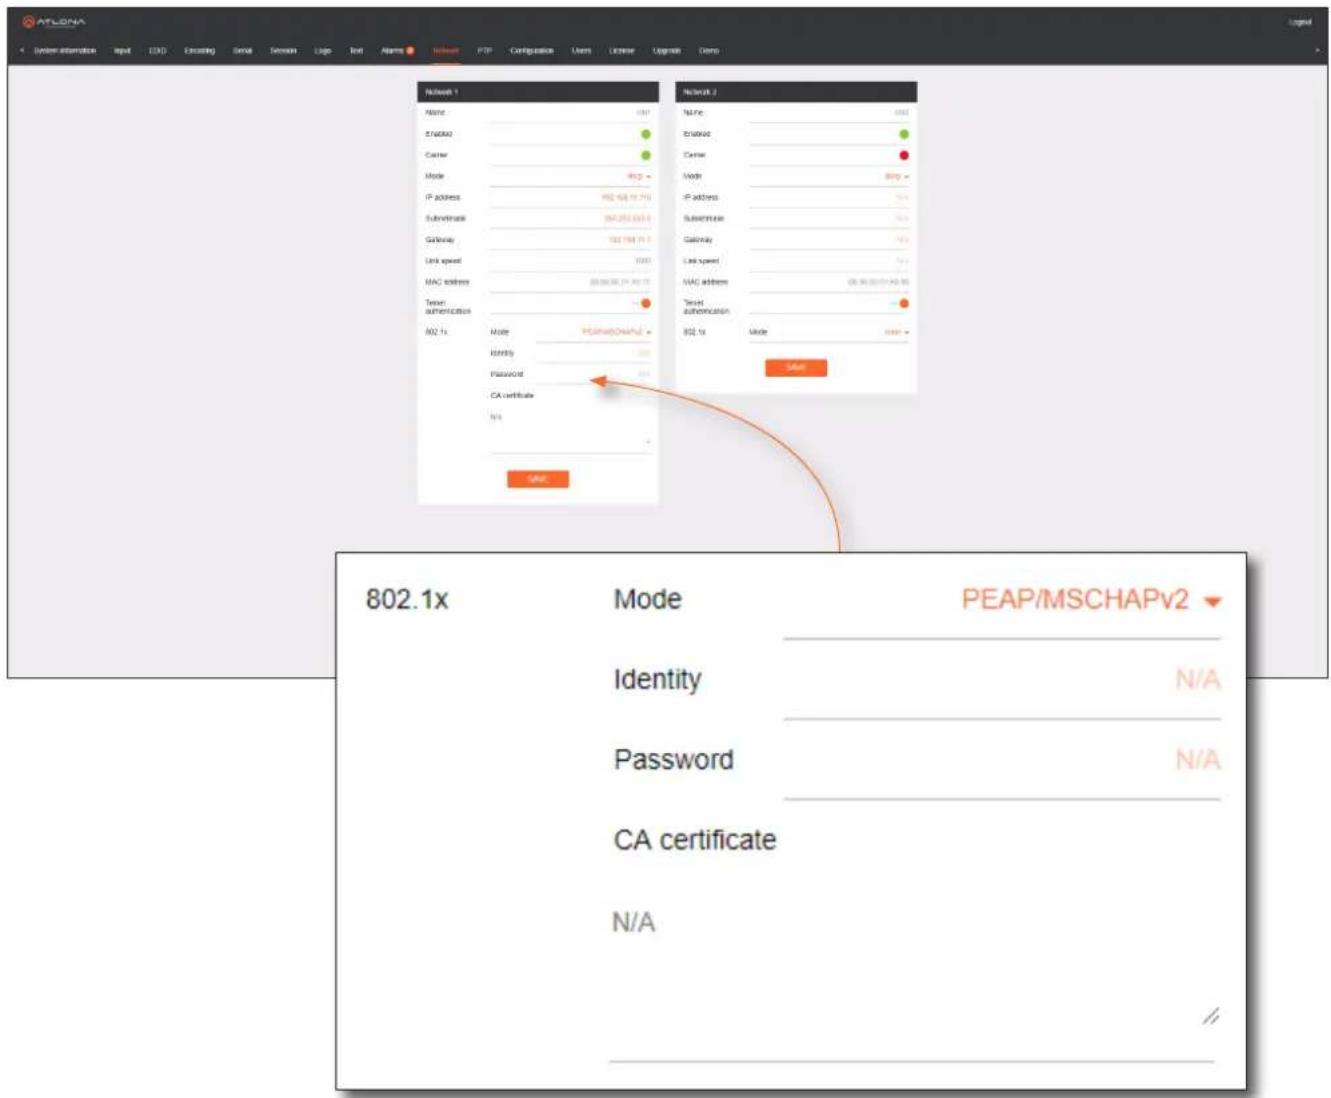Click the left nav scroll arrow before System information
Viewport: 1331px width, 1098px height.
[x=22, y=51]
